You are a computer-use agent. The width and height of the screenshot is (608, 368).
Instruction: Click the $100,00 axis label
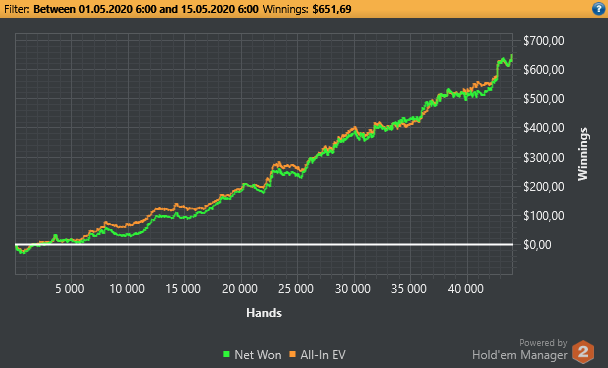(x=544, y=215)
